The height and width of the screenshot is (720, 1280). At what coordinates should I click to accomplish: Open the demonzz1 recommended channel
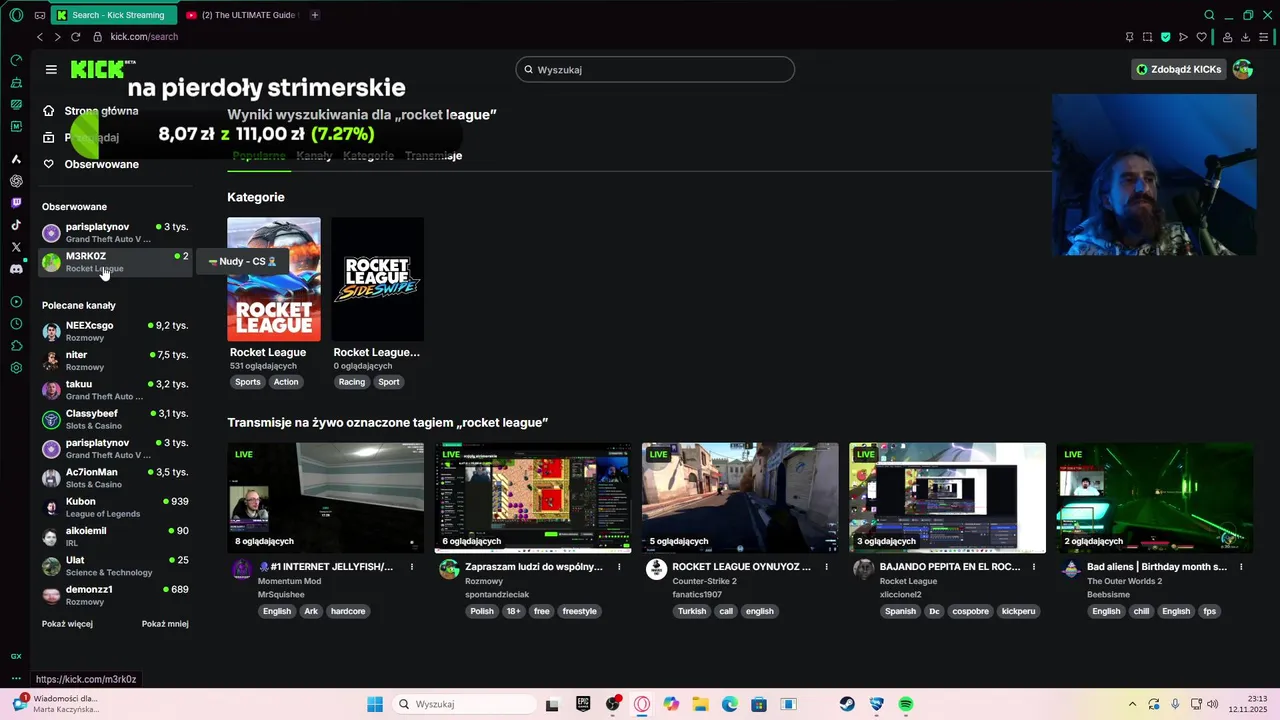pyautogui.click(x=115, y=595)
